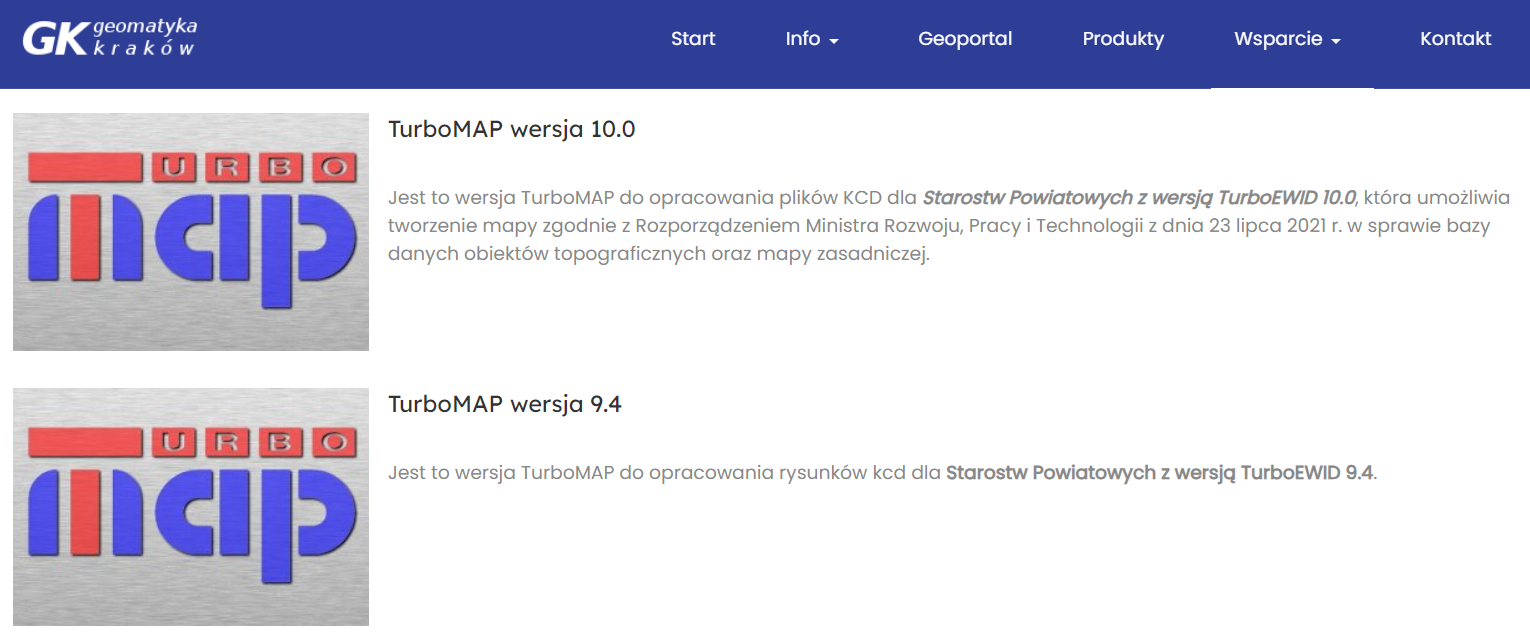Open the Geoportal page

[965, 39]
